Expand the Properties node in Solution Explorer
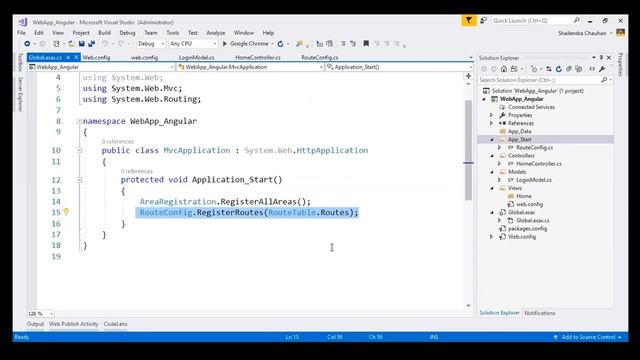 [x=491, y=115]
